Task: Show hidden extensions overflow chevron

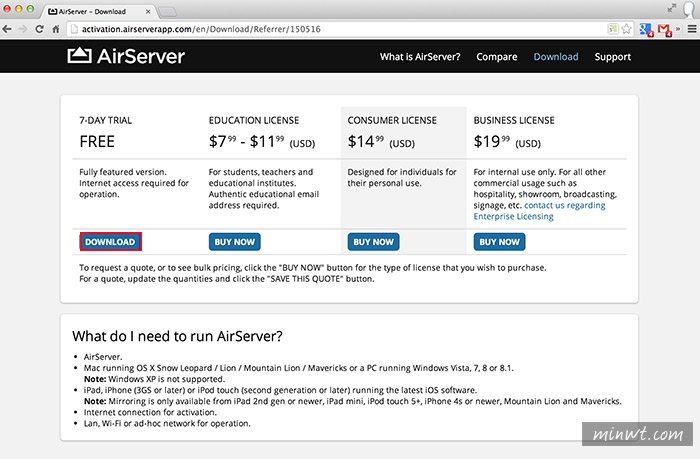Action: pyautogui.click(x=678, y=29)
